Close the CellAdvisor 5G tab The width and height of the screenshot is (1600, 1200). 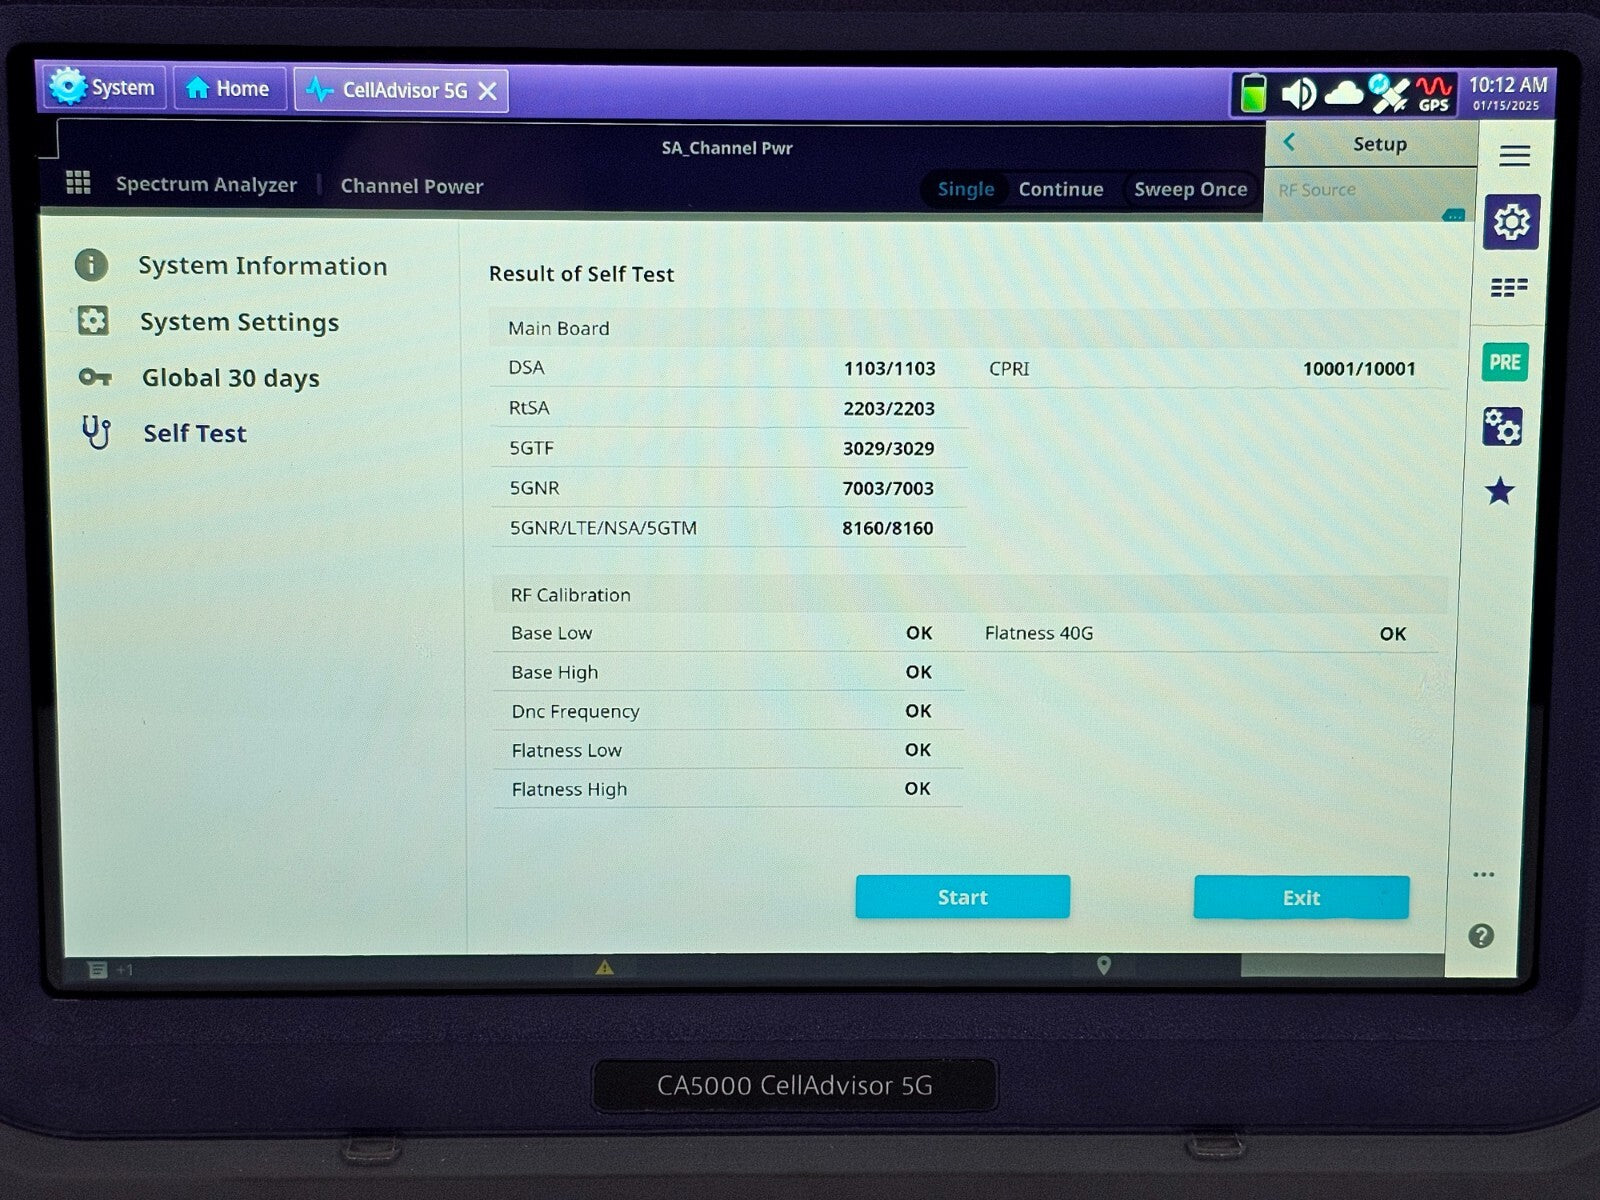pos(488,91)
